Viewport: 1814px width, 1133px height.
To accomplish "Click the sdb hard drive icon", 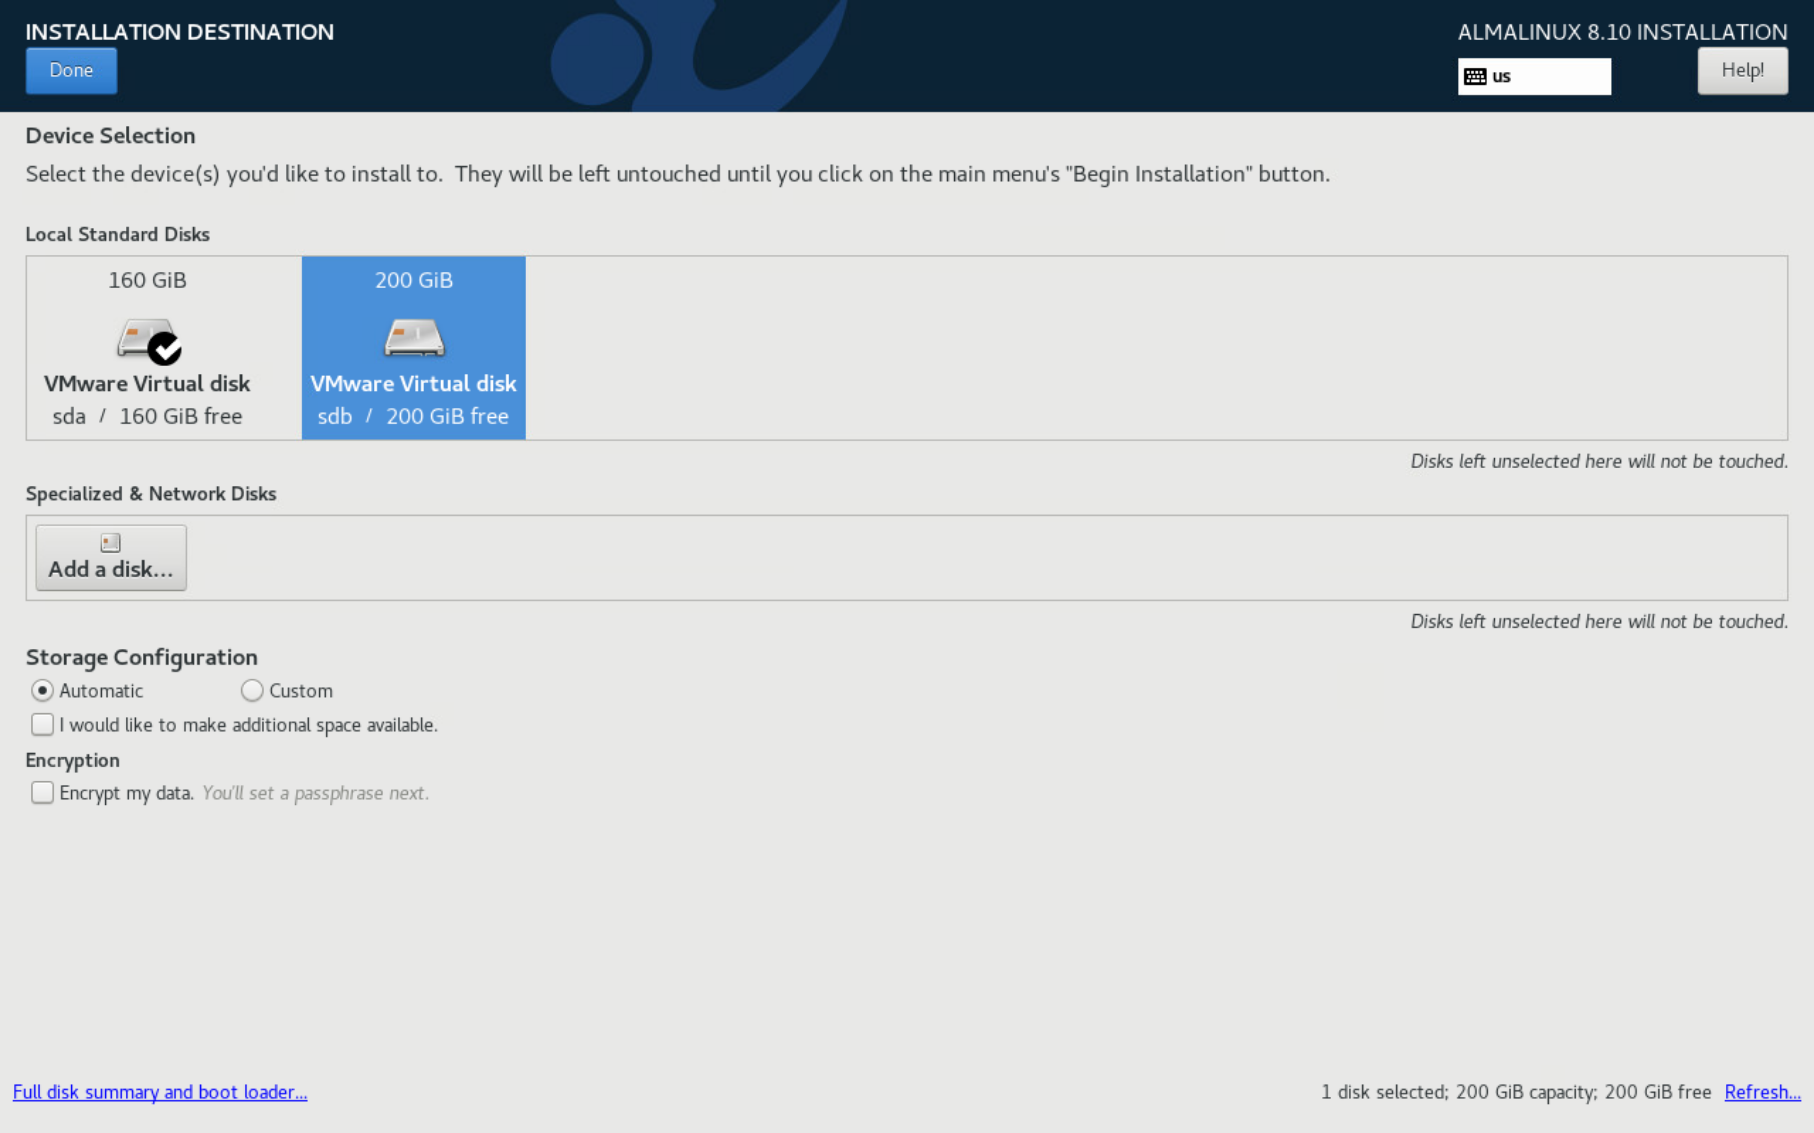I will pos(413,338).
